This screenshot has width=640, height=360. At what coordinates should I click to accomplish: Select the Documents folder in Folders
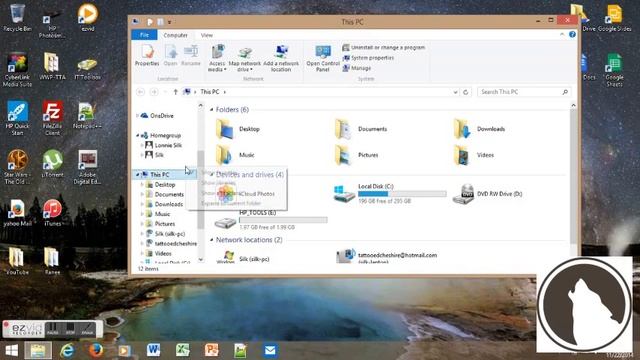coord(361,129)
